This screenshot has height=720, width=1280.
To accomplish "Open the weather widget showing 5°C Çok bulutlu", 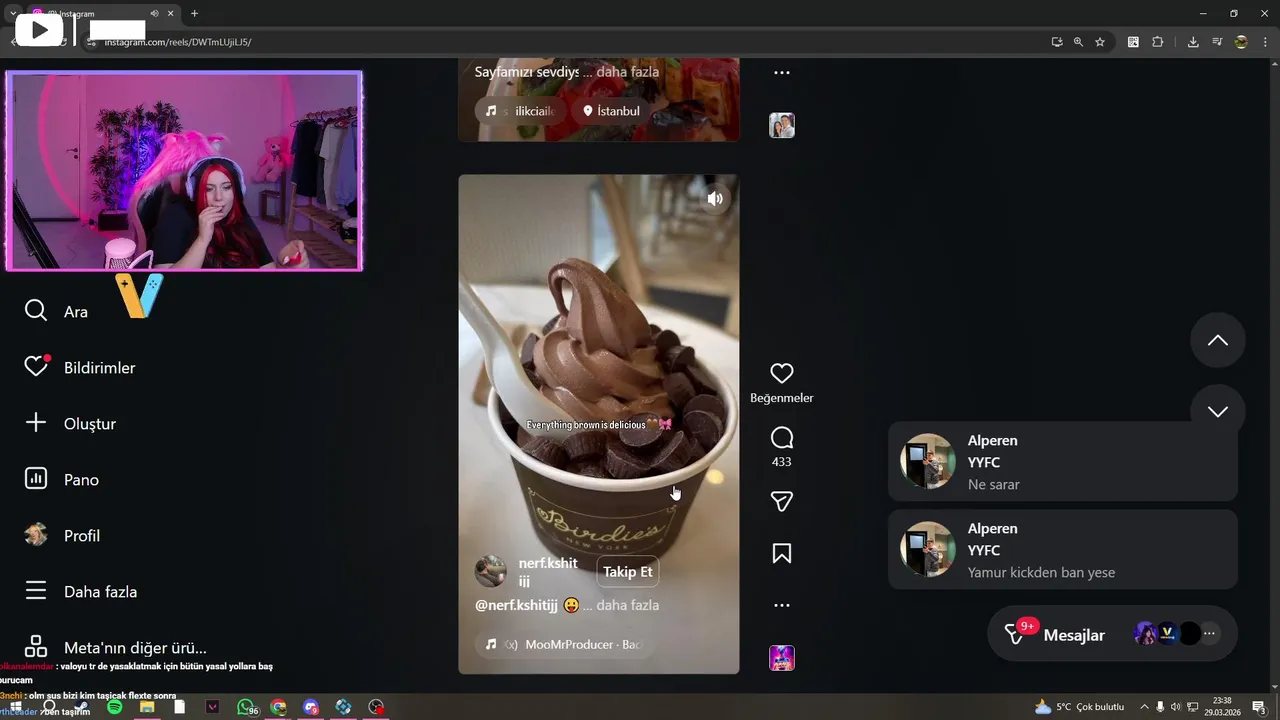I will [x=1080, y=707].
